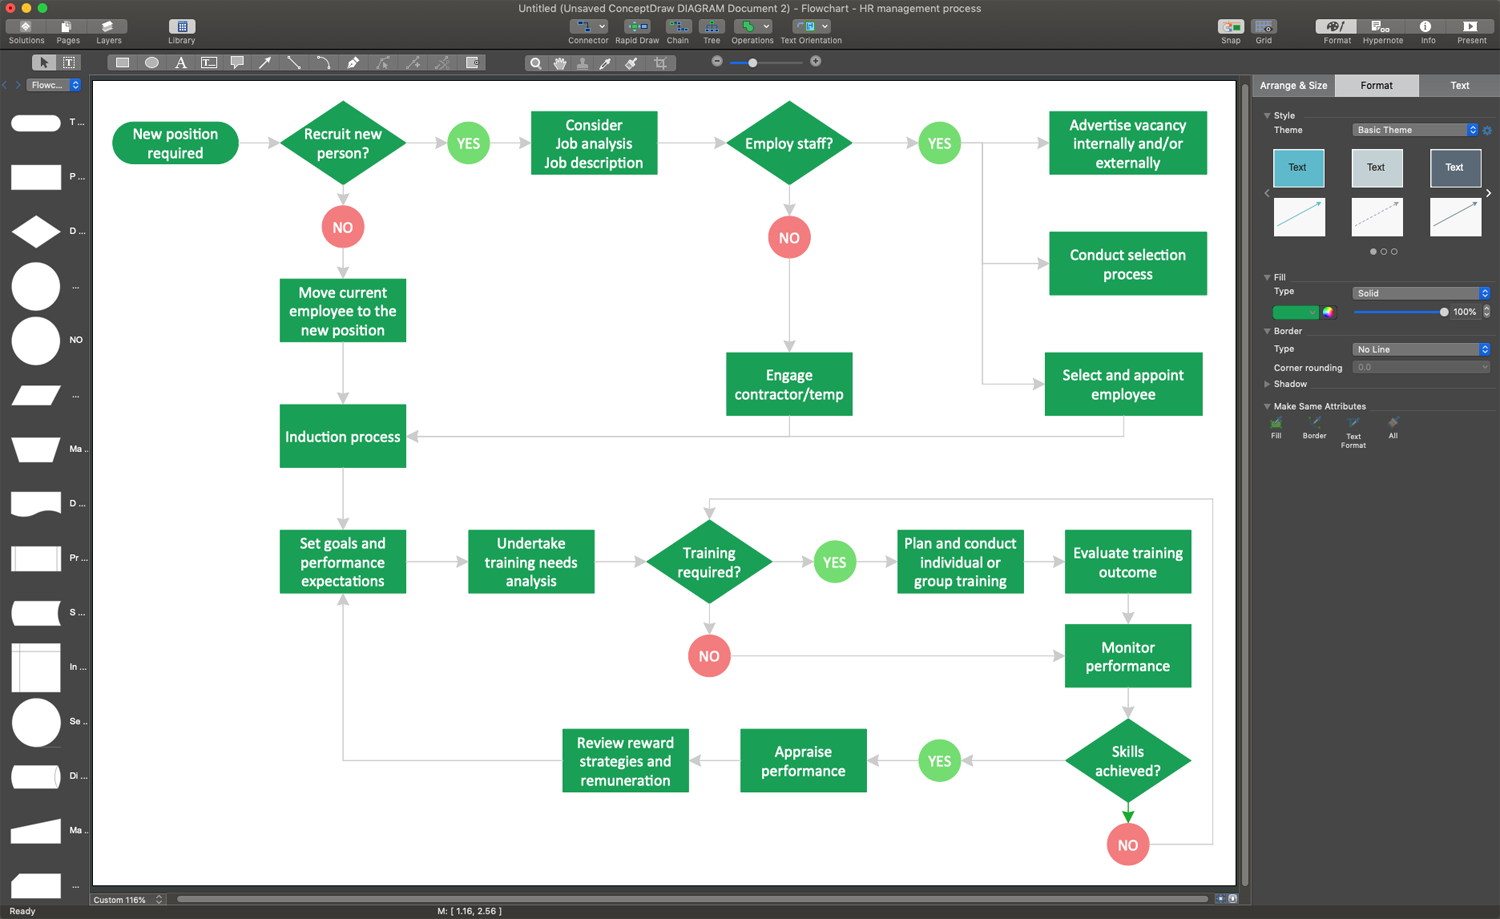Image resolution: width=1500 pixels, height=919 pixels.
Task: Select the Eyedropper tool
Action: click(606, 63)
